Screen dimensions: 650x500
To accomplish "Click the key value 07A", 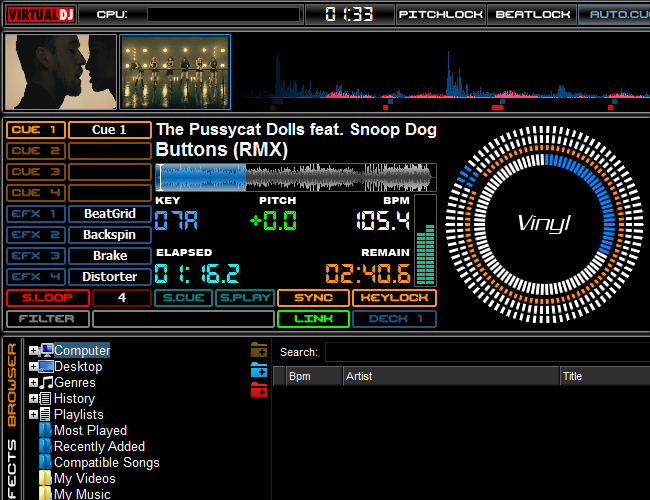I will [176, 221].
